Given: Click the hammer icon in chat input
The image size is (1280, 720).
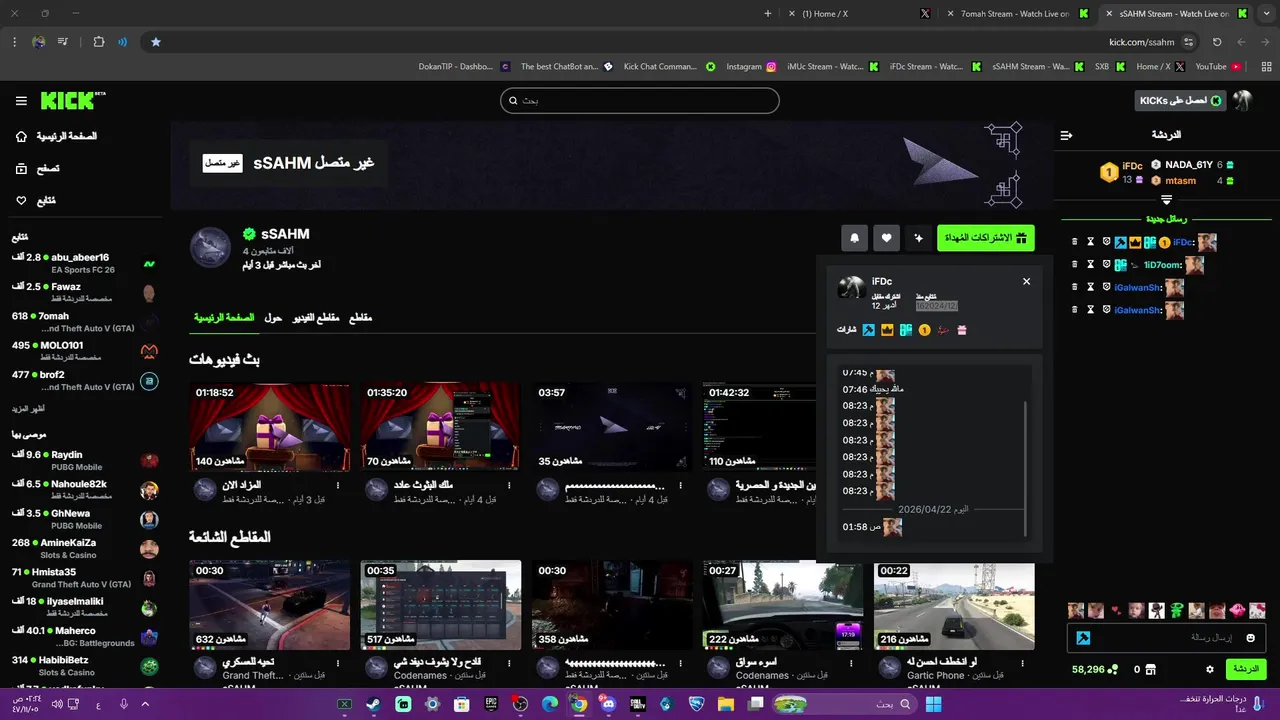Looking at the screenshot, I should pos(1083,638).
